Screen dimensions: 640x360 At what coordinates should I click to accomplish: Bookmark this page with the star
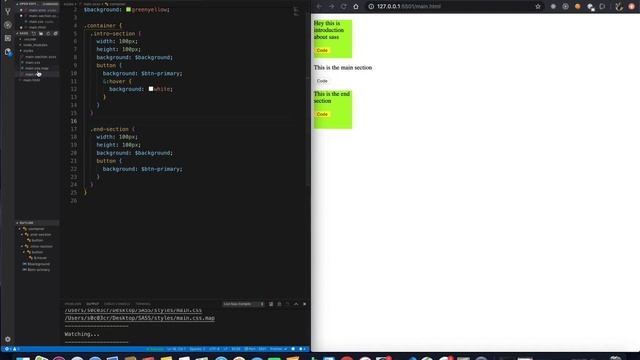coord(538,7)
